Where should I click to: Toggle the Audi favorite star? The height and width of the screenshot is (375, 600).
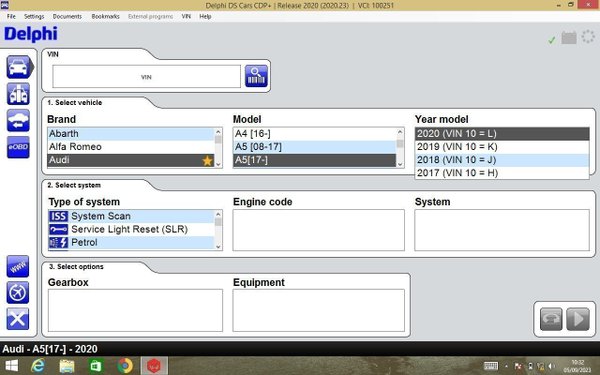tap(207, 161)
